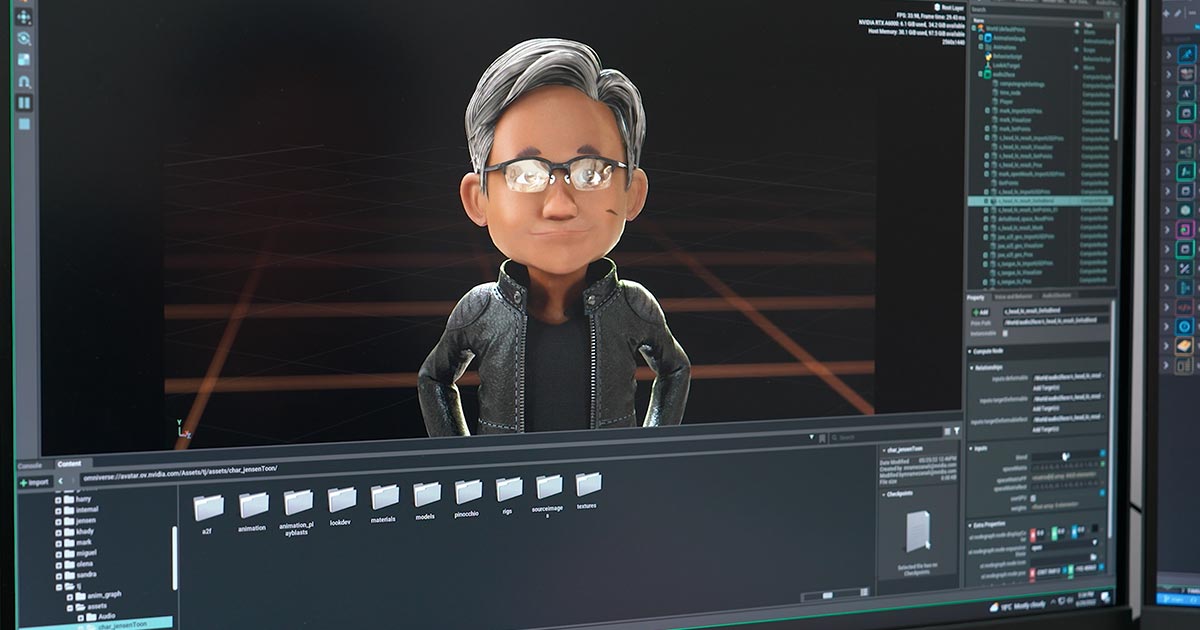Expand the anim_graph folder in the left tree

[69, 596]
